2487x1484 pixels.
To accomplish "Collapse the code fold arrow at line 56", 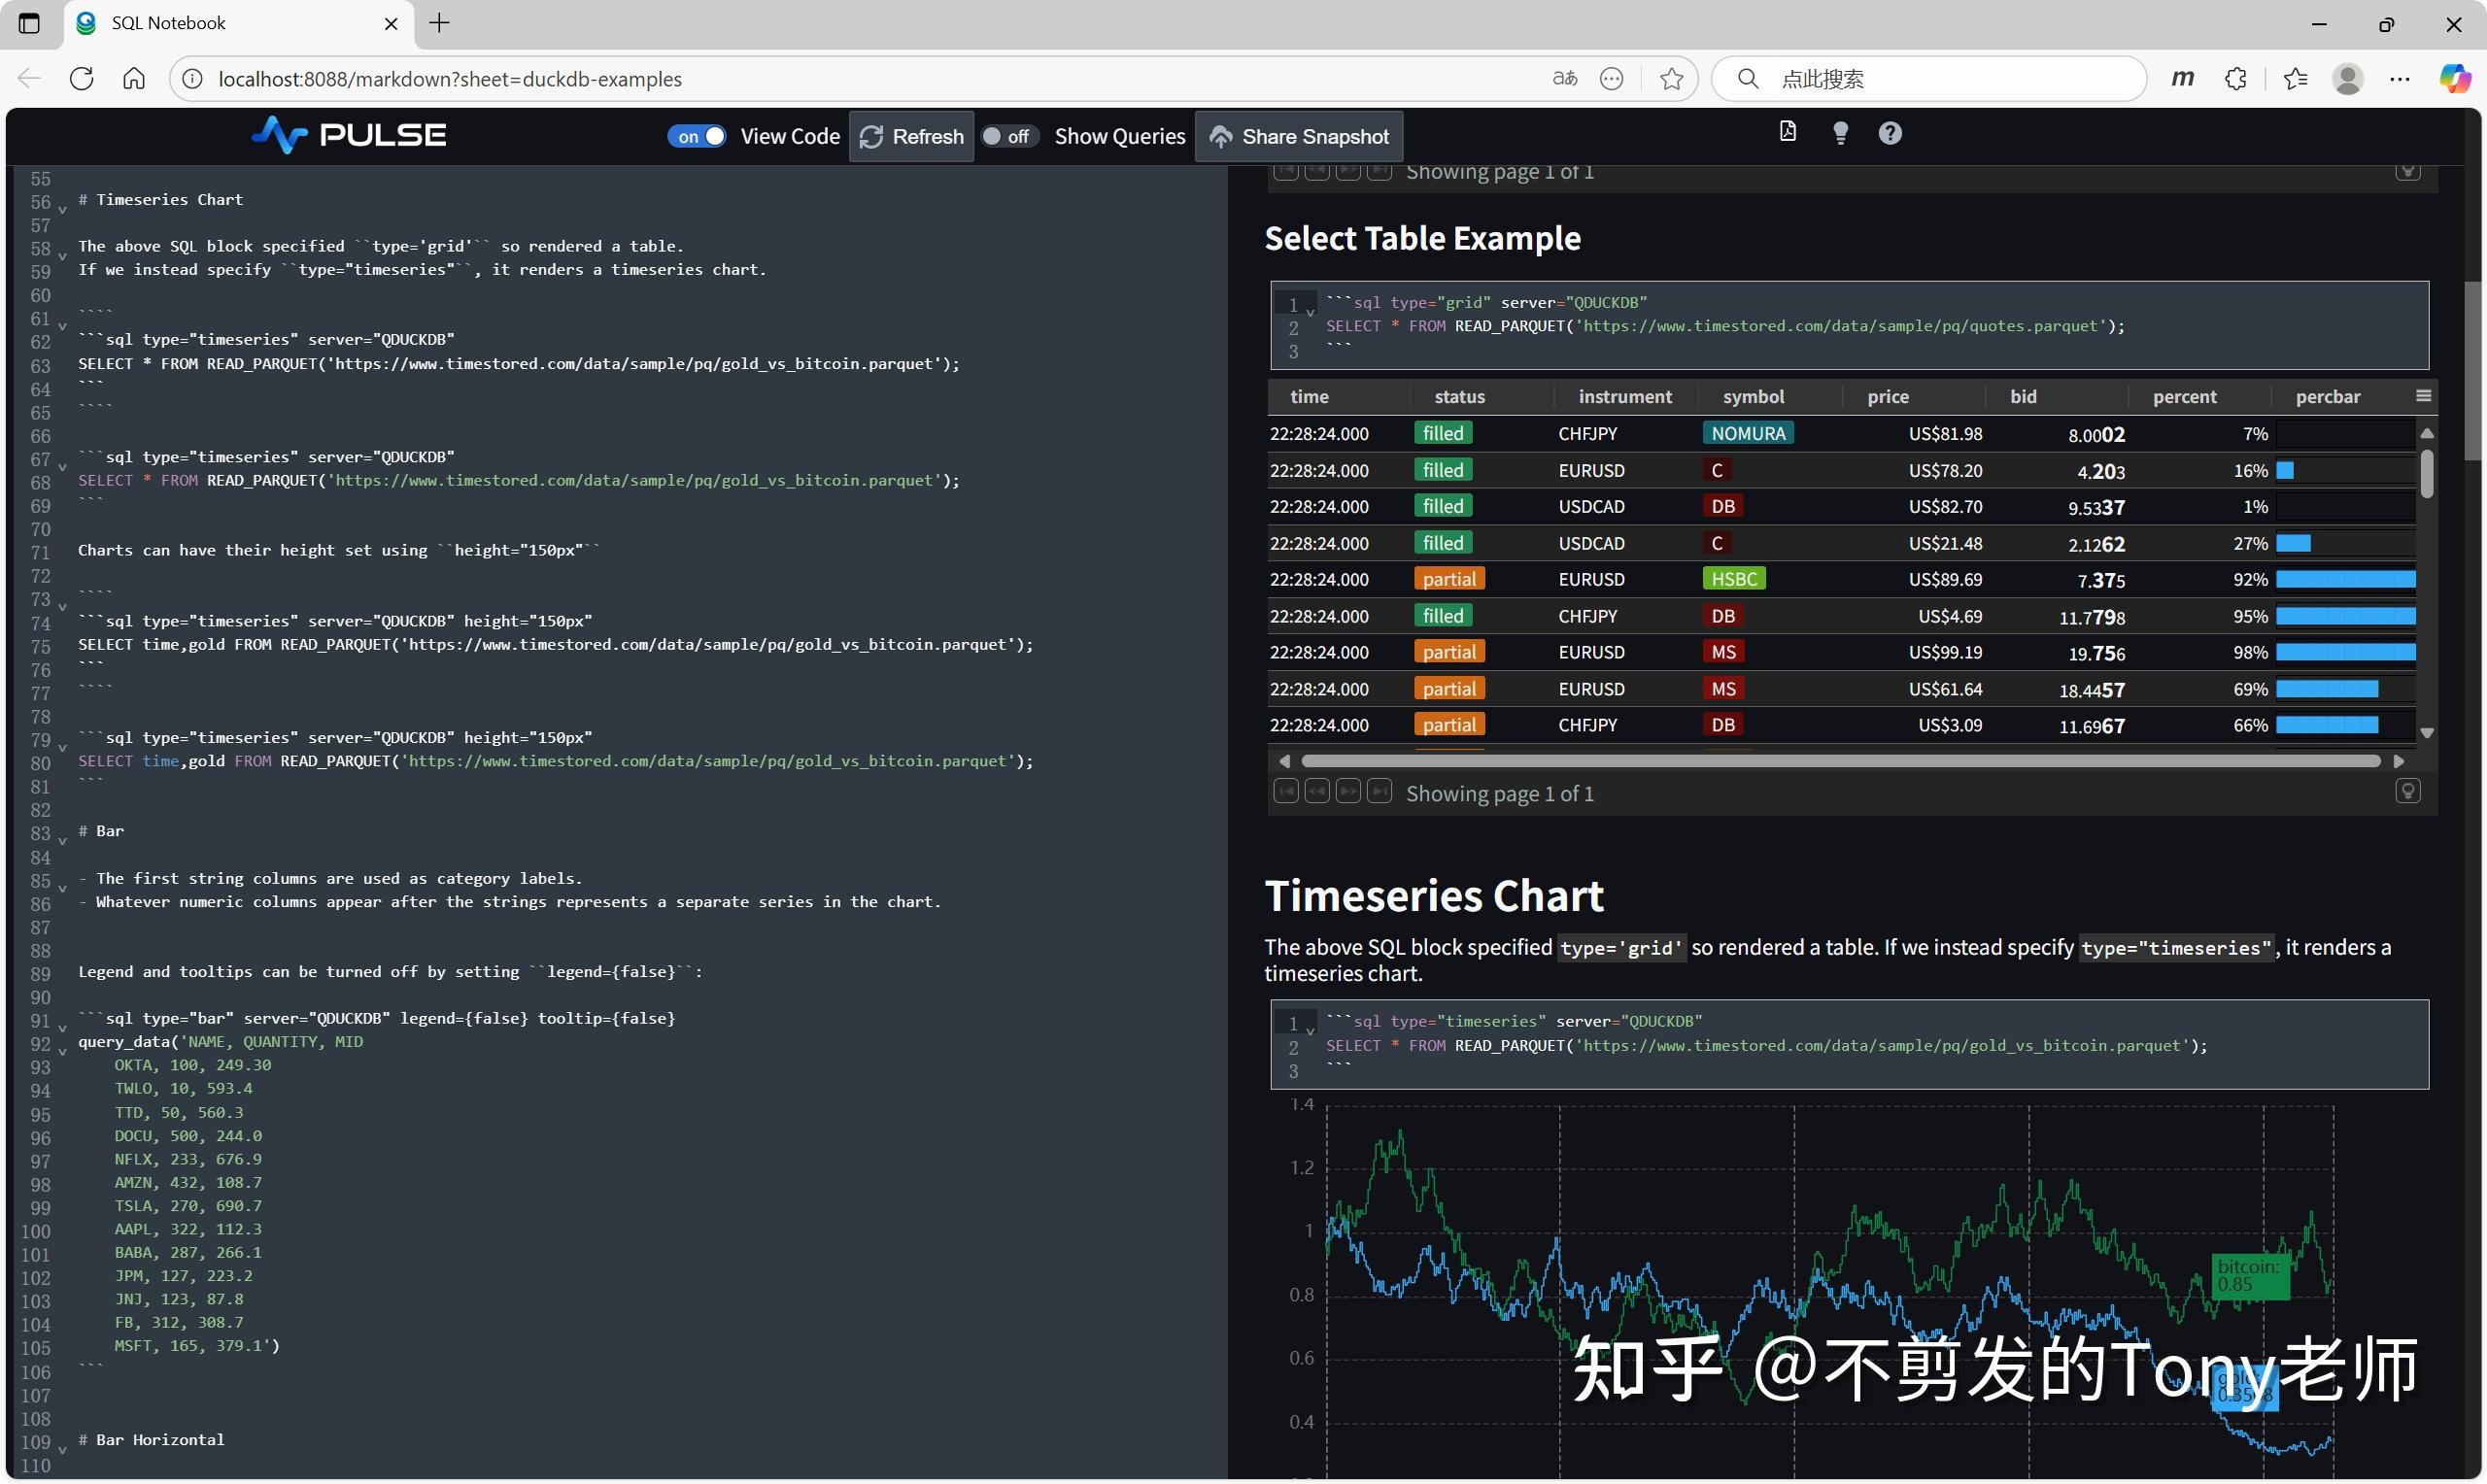I will (62, 210).
